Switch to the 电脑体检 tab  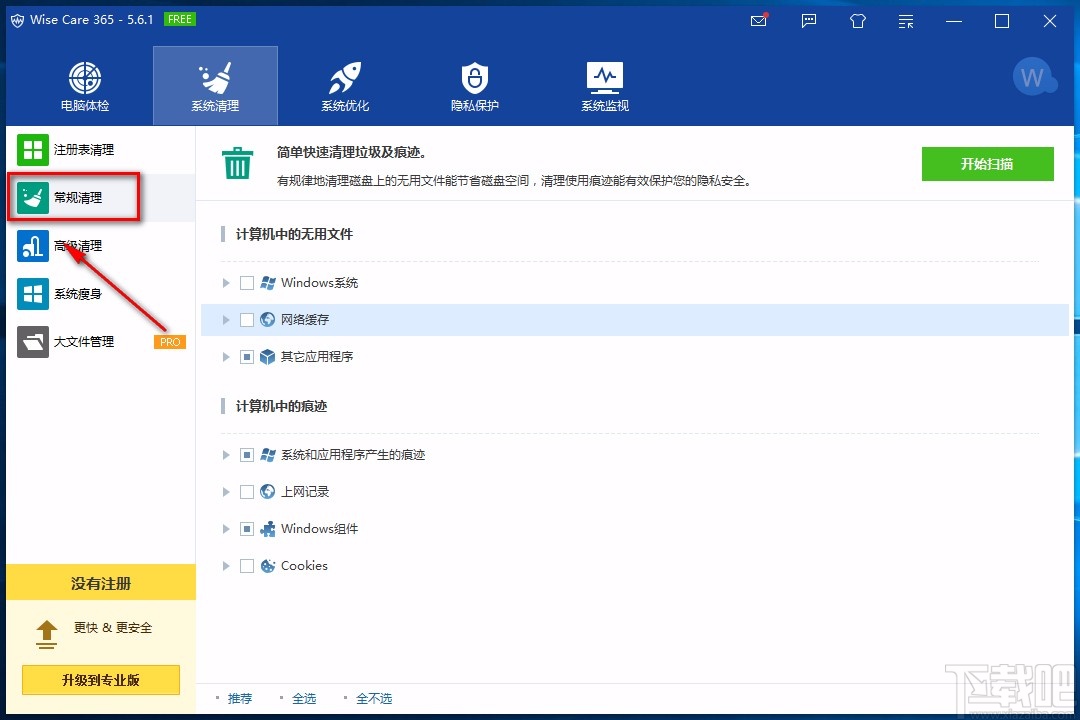pyautogui.click(x=85, y=86)
